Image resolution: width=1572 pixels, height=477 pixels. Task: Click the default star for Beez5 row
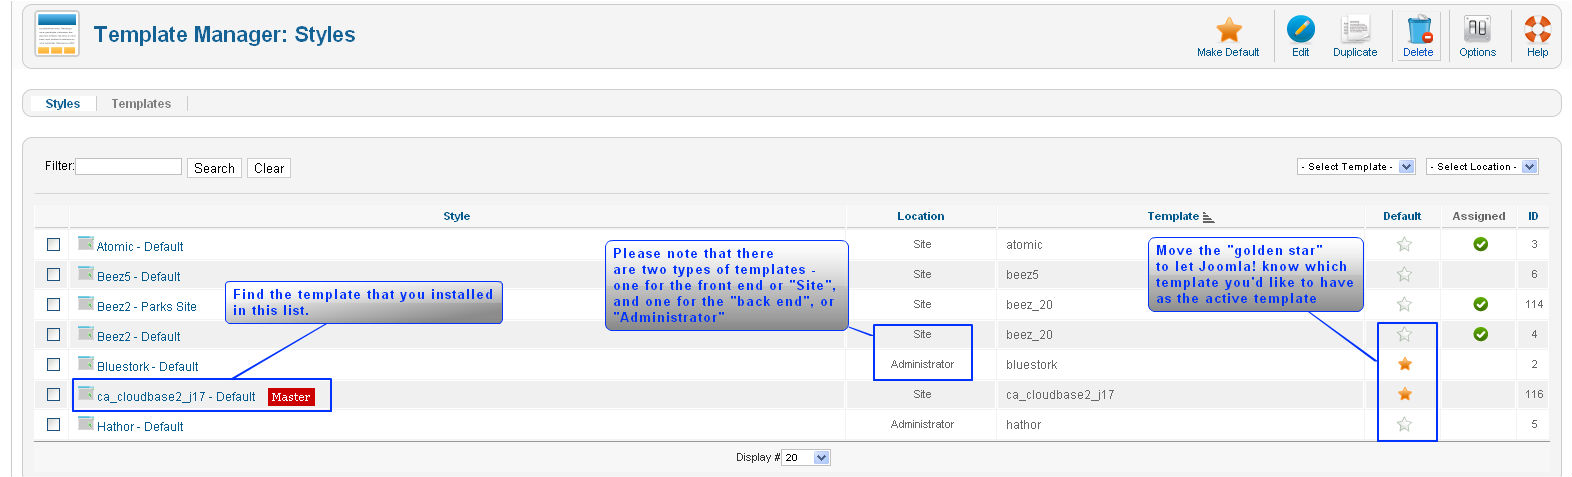click(x=1404, y=274)
